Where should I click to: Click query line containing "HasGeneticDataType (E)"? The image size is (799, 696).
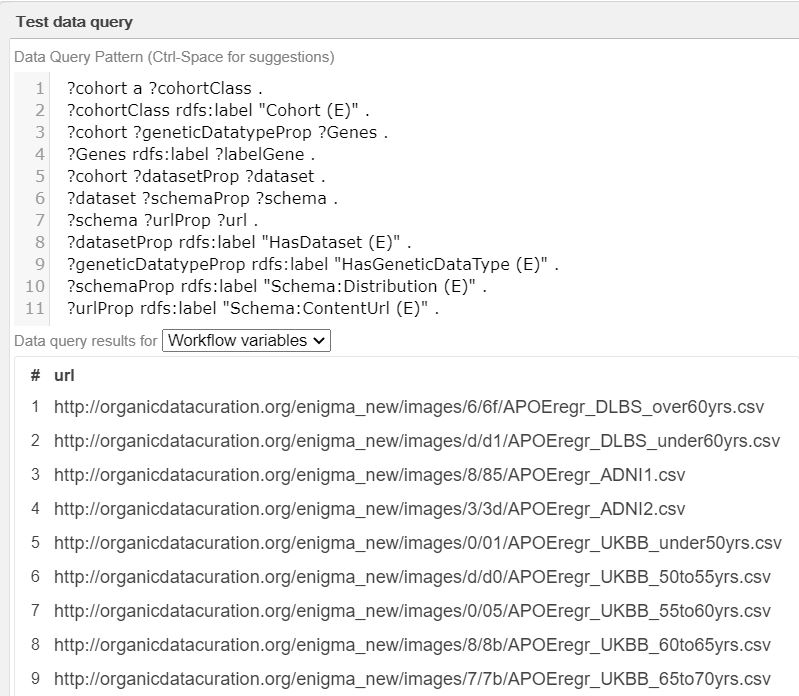point(312,264)
